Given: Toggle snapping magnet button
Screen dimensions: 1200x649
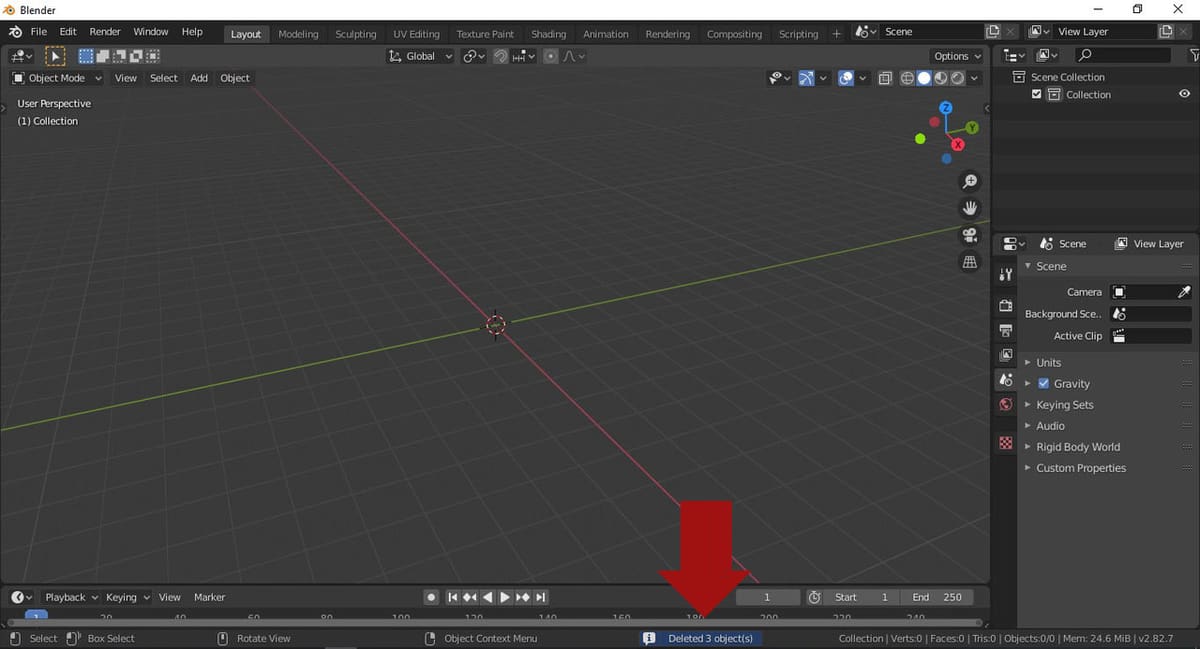Looking at the screenshot, I should click(x=501, y=56).
